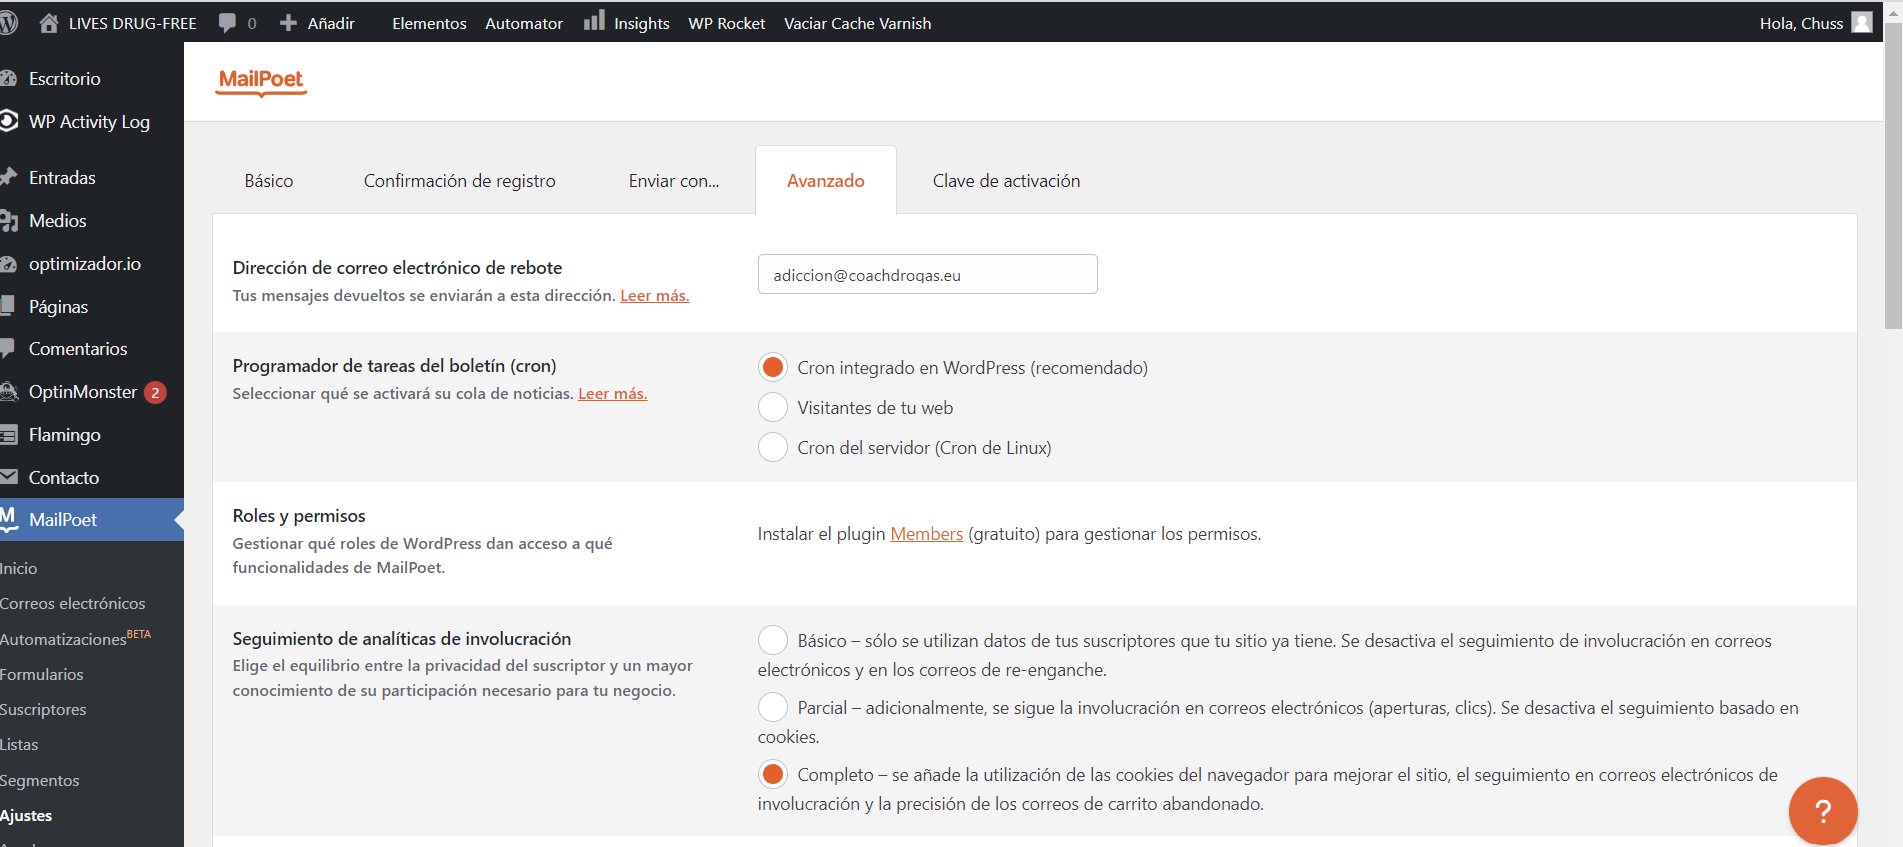
Task: Open Formularios submenu item
Action: coord(42,674)
